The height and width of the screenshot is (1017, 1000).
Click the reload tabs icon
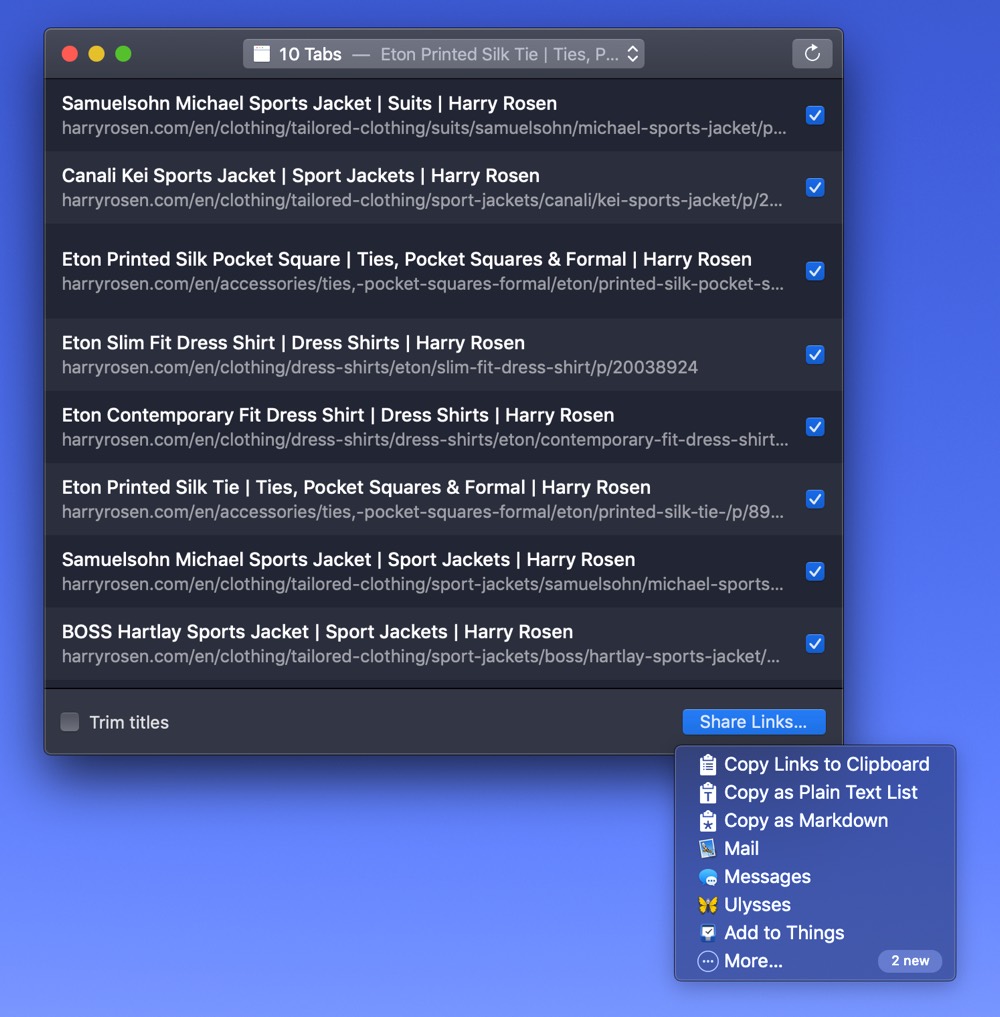click(812, 54)
